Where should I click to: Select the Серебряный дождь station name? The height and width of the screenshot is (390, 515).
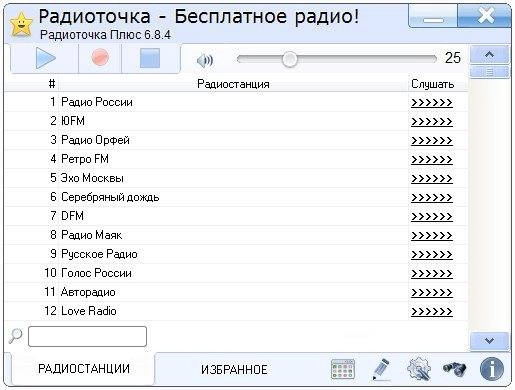pos(110,197)
